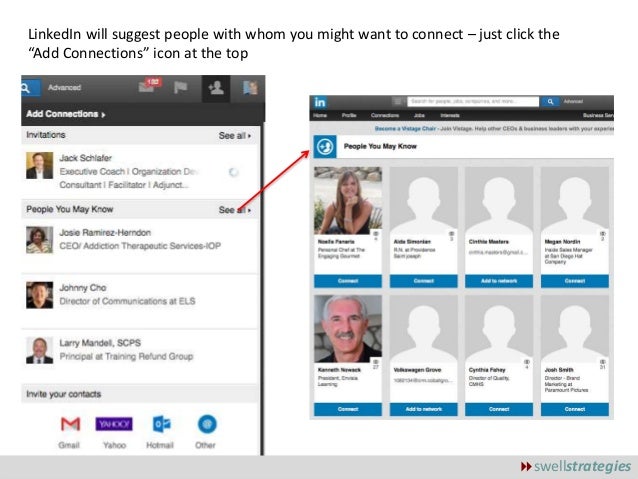This screenshot has width=638, height=479.
Task: Connect with Megan Nordin
Action: [x=575, y=281]
